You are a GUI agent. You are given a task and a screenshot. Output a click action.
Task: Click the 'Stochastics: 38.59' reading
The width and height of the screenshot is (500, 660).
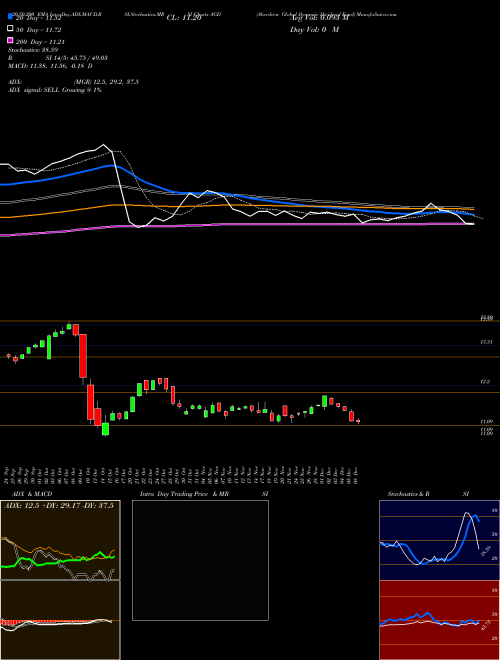point(33,50)
